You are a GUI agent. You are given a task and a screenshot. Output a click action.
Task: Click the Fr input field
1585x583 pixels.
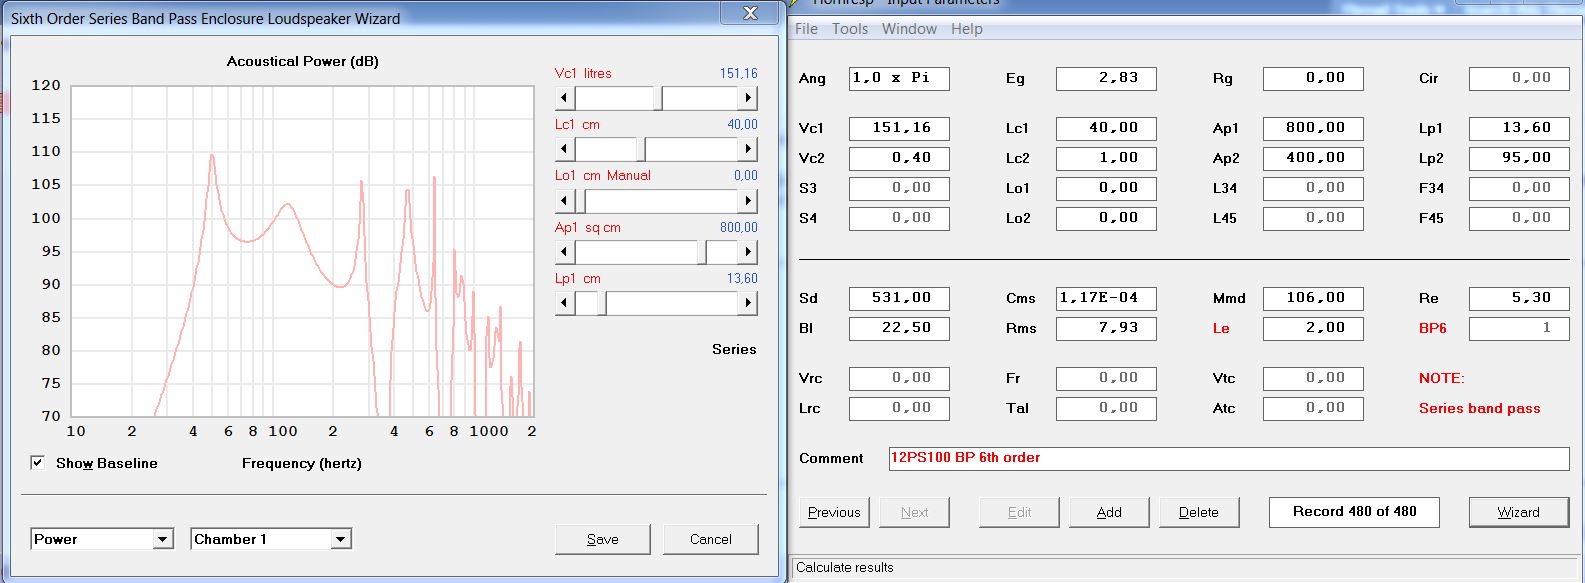(1106, 378)
